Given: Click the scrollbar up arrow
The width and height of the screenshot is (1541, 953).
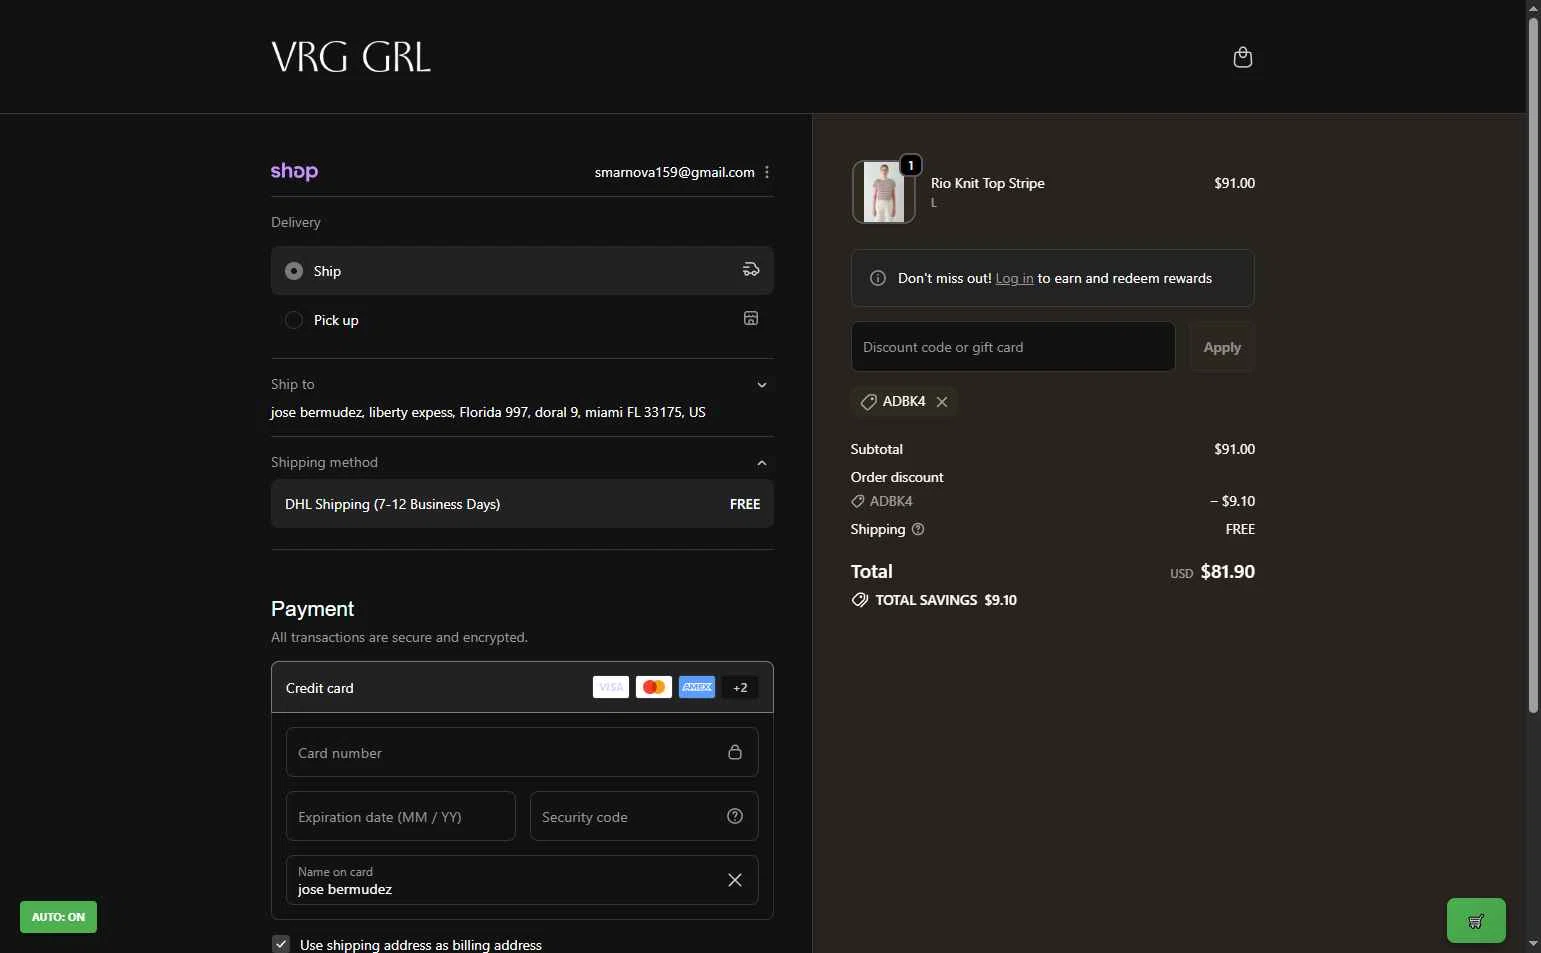Looking at the screenshot, I should (1533, 8).
